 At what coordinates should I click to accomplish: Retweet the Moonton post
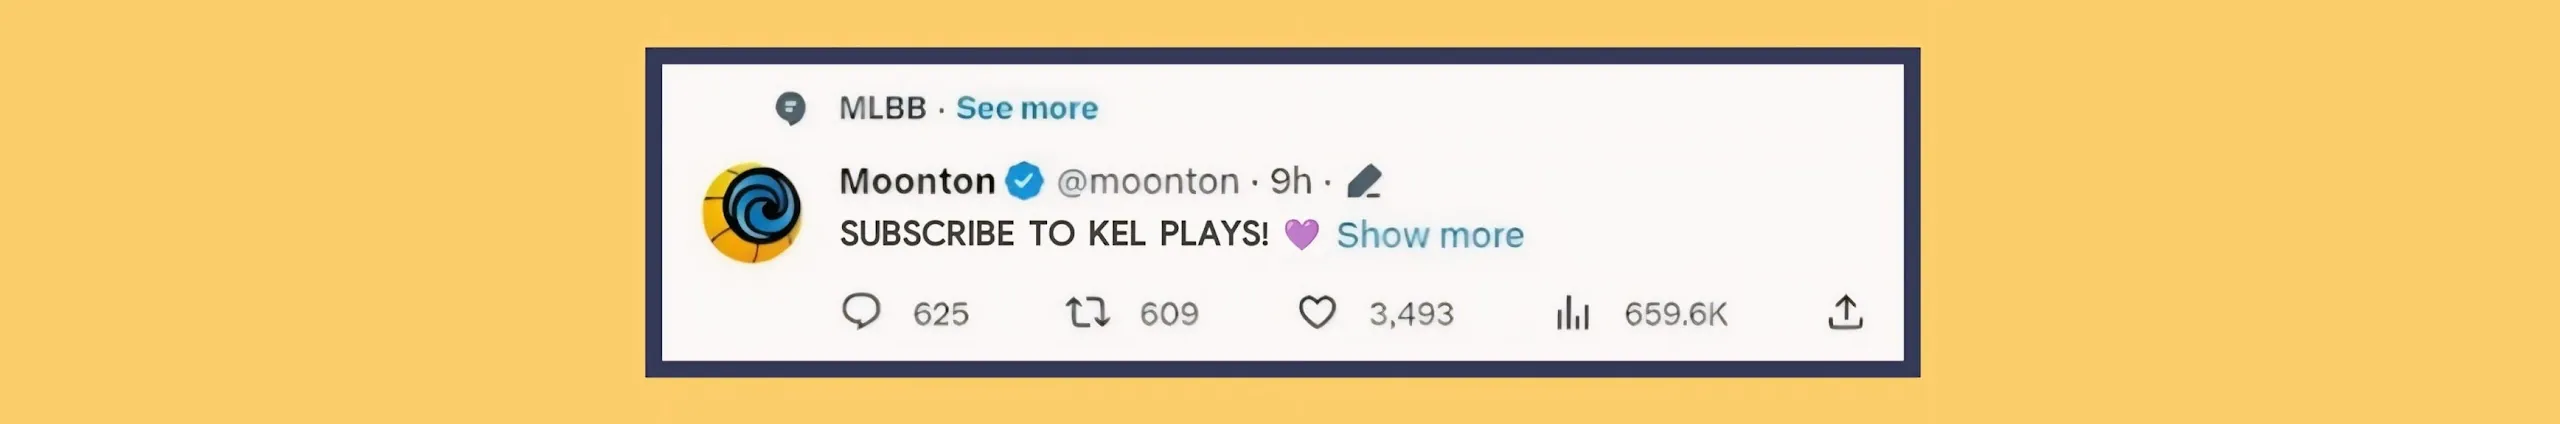[x=1087, y=313]
